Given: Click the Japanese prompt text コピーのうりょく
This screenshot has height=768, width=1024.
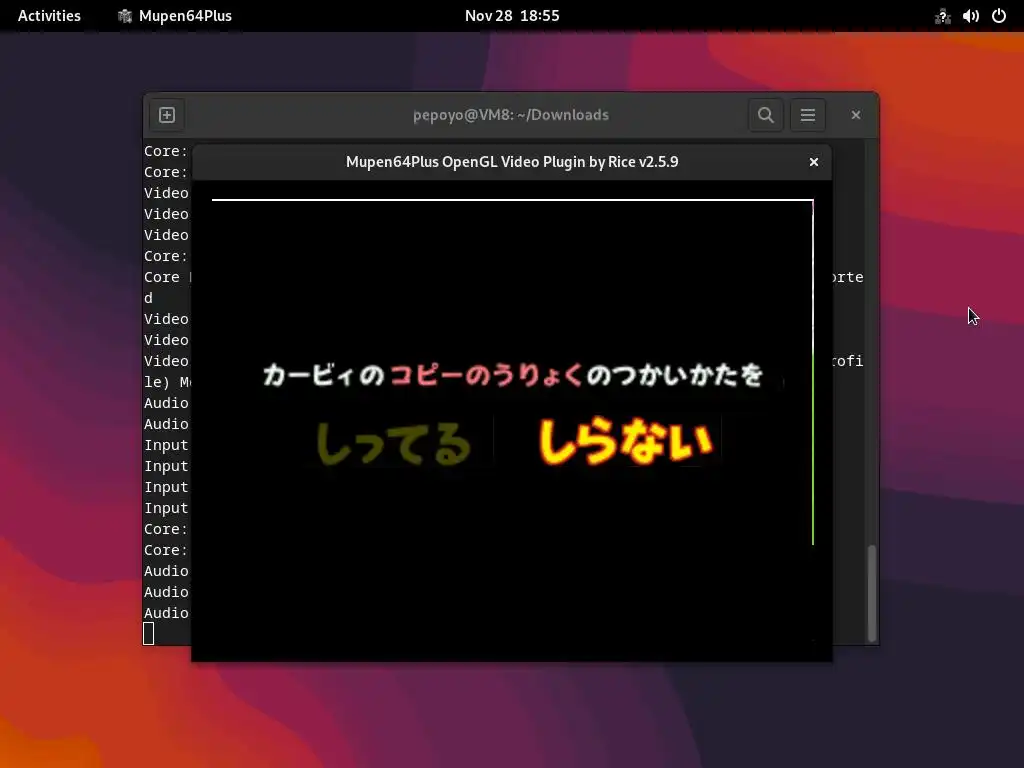Looking at the screenshot, I should coord(485,376).
